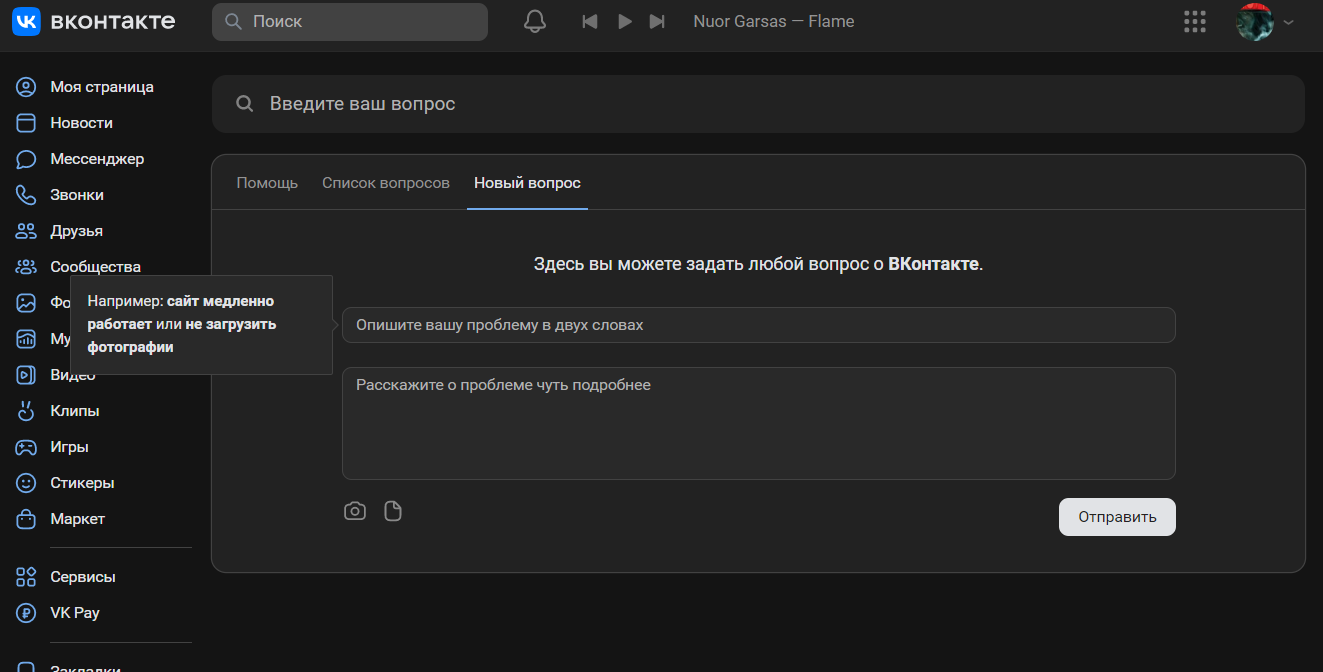
Task: Click the My Page sidebar icon
Action: (26, 87)
